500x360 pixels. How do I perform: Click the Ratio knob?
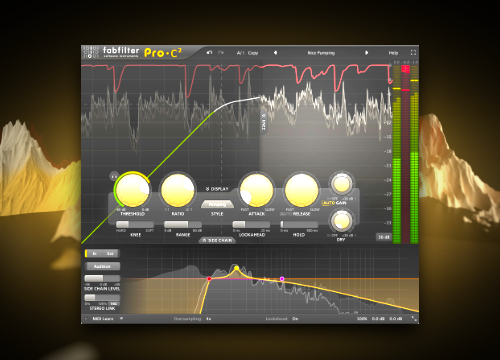click(x=178, y=190)
